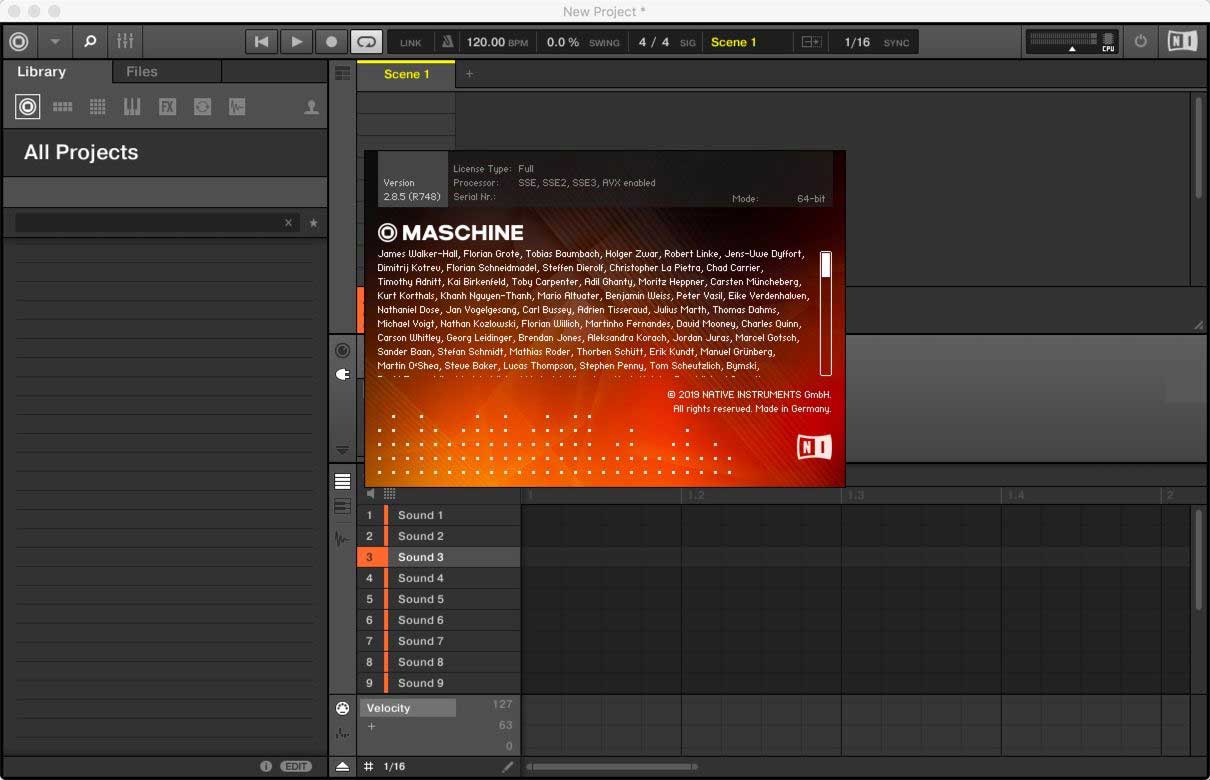Viewport: 1210px width, 780px height.
Task: Show browser info with the i icon
Action: coord(266,766)
